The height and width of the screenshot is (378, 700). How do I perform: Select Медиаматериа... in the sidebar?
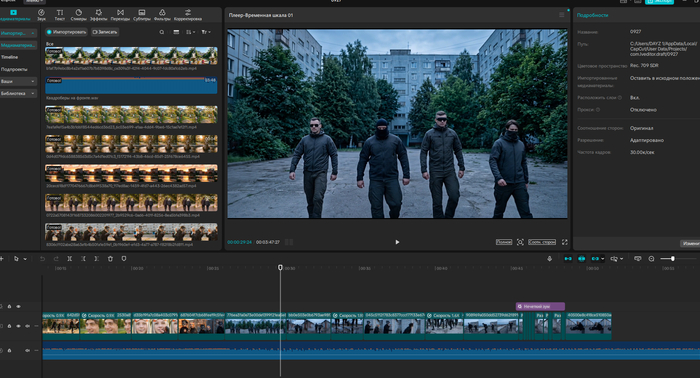(18, 46)
